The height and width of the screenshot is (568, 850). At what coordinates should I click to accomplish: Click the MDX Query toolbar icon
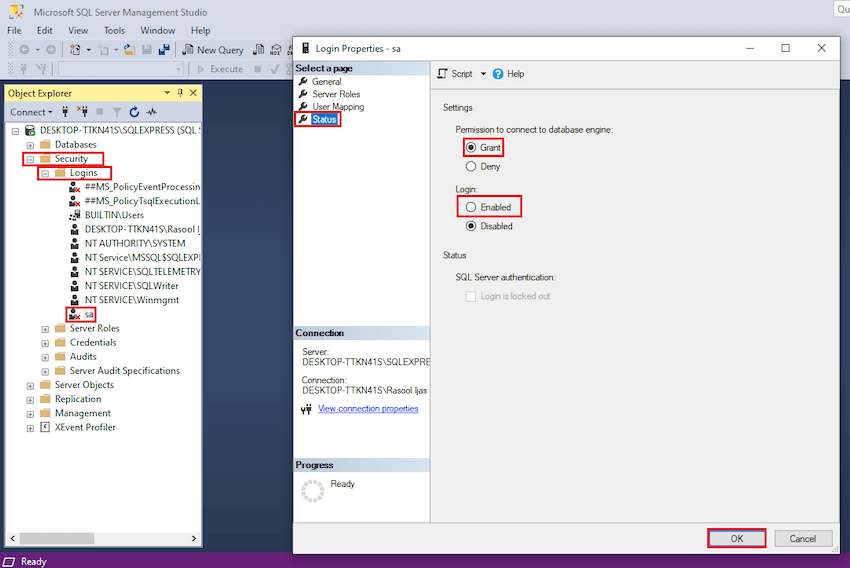click(x=276, y=50)
